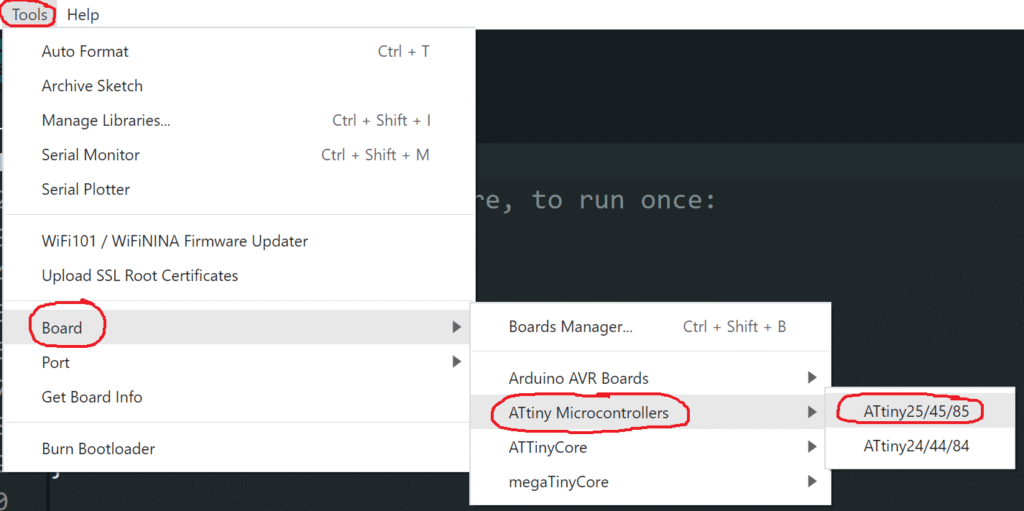
Task: Expand the ATtiny Microcontrollers submenu
Action: point(589,413)
